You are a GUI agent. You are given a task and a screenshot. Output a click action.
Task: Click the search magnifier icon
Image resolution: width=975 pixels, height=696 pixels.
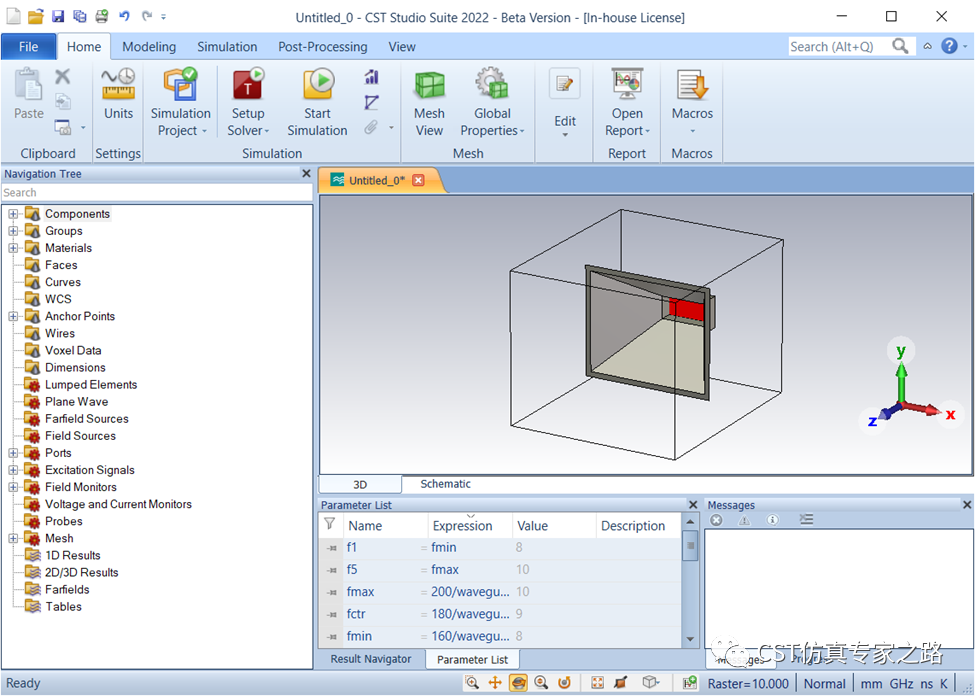(x=900, y=46)
